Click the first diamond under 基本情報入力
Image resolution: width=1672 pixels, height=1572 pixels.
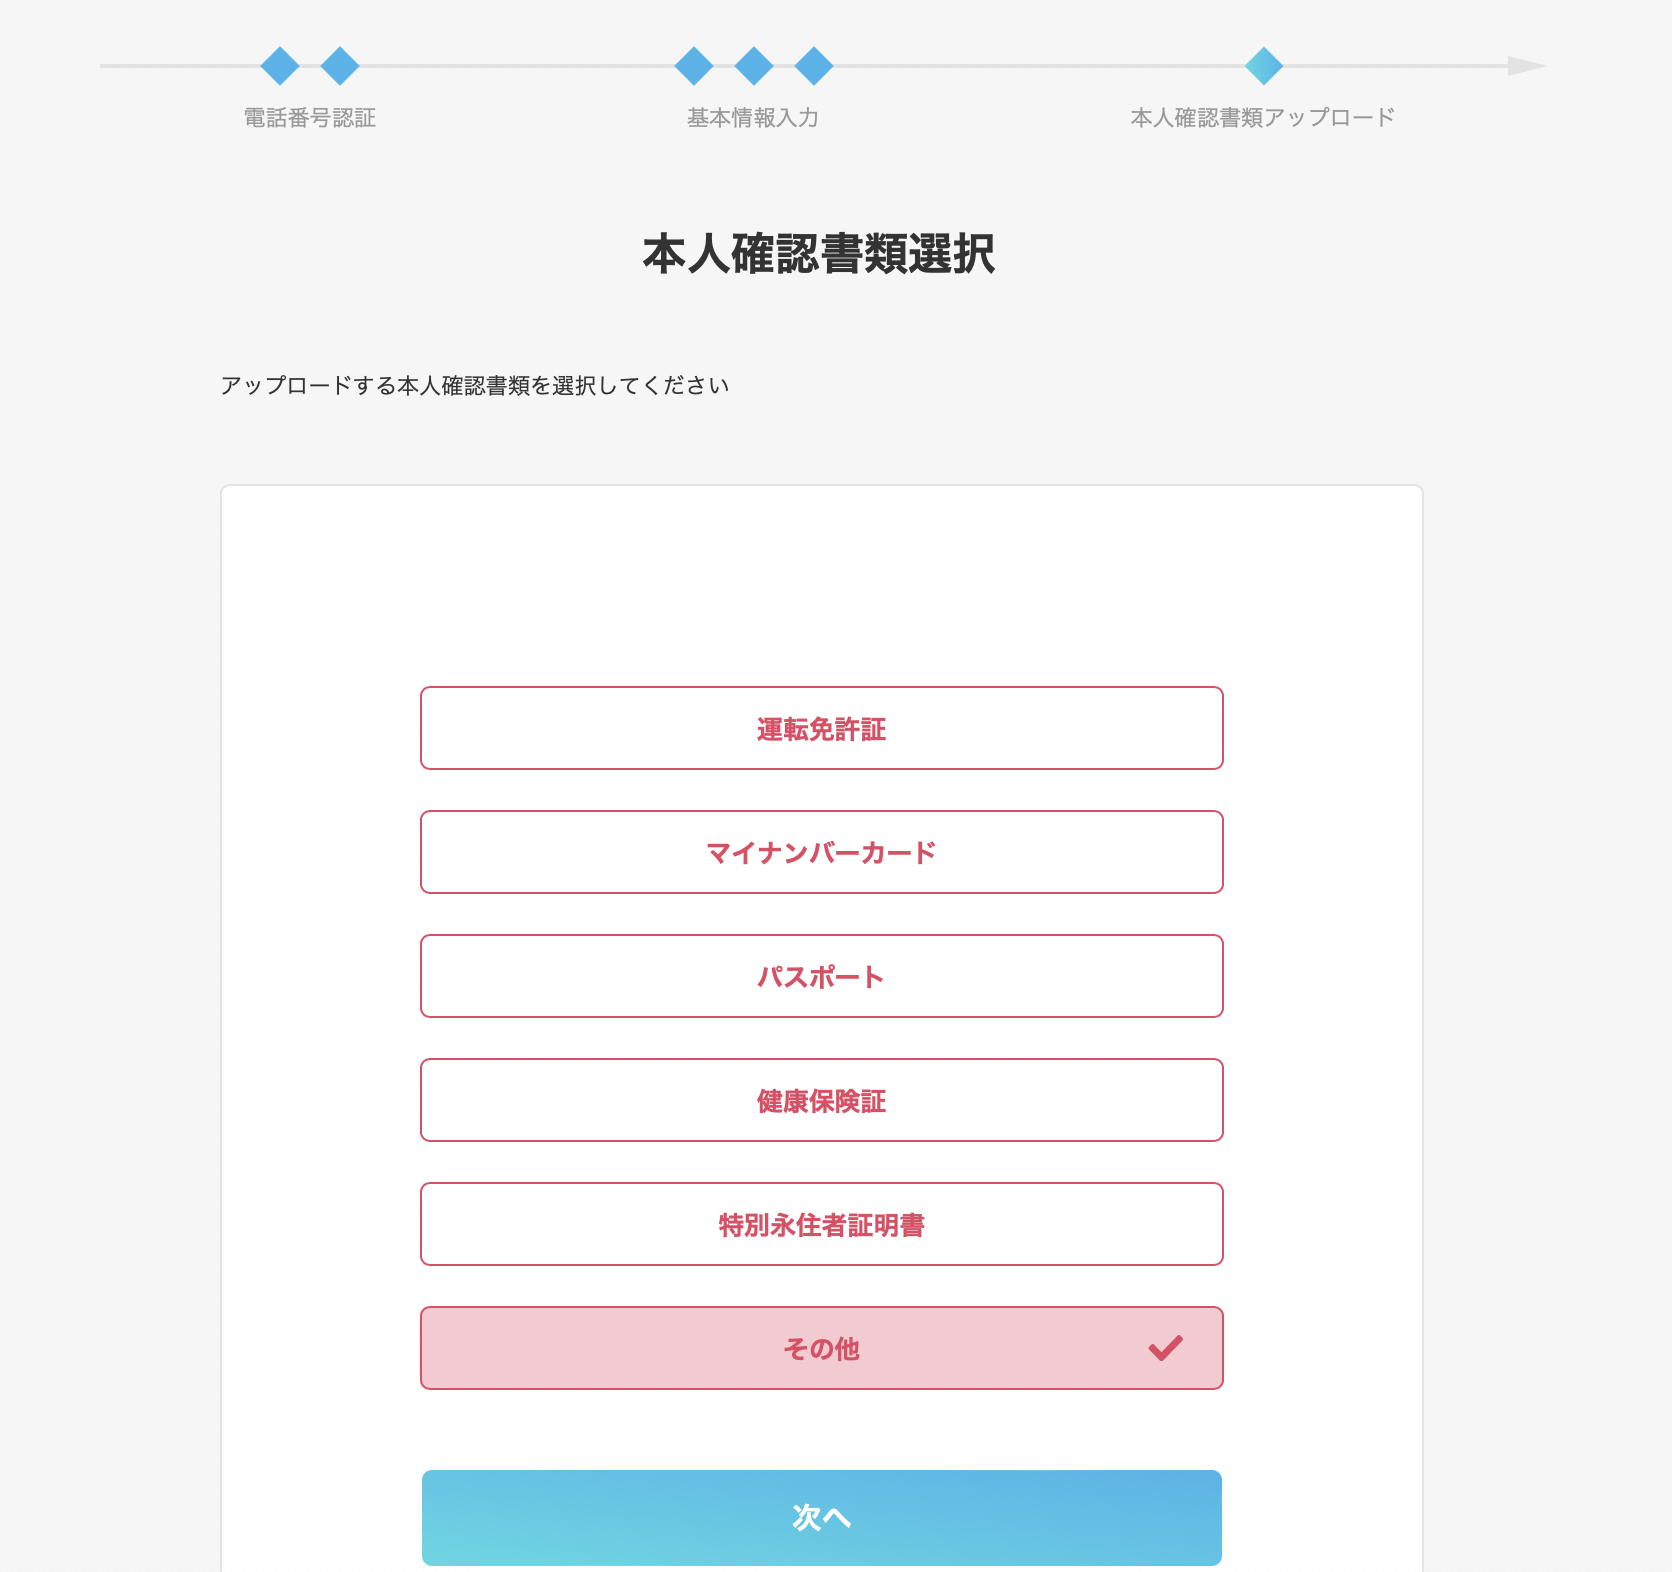[692, 64]
